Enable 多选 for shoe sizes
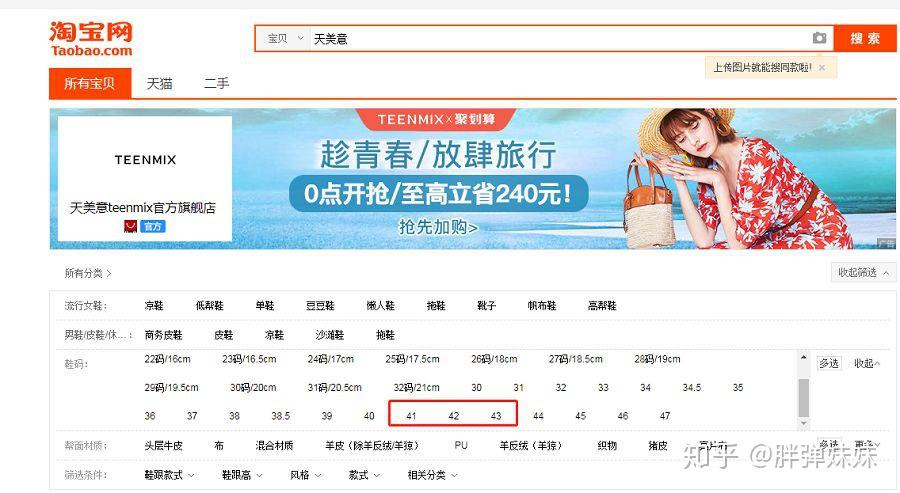The height and width of the screenshot is (493, 900). click(x=829, y=363)
